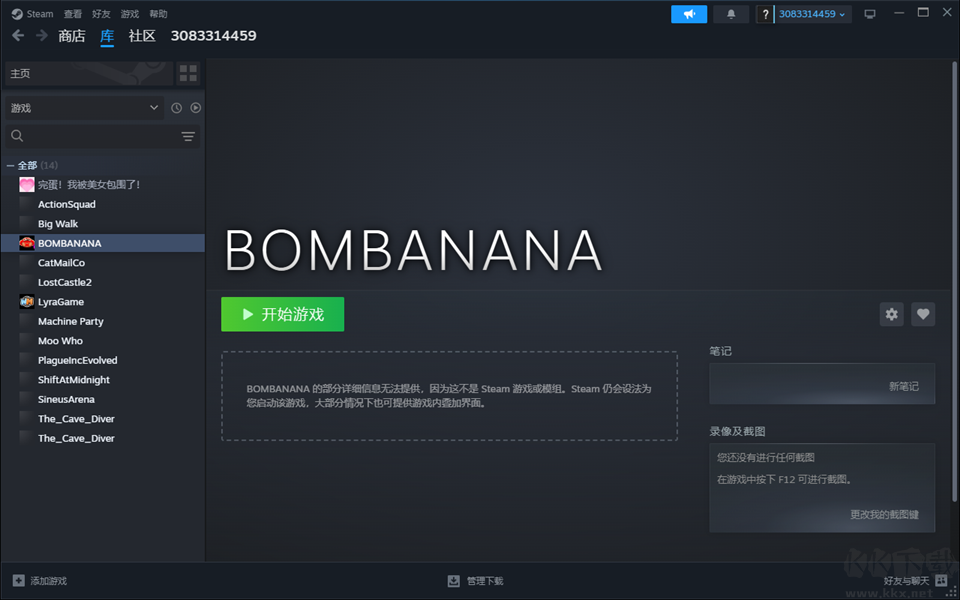This screenshot has height=600, width=960.
Task: Expand the 3083314459 account dropdown
Action: (812, 14)
